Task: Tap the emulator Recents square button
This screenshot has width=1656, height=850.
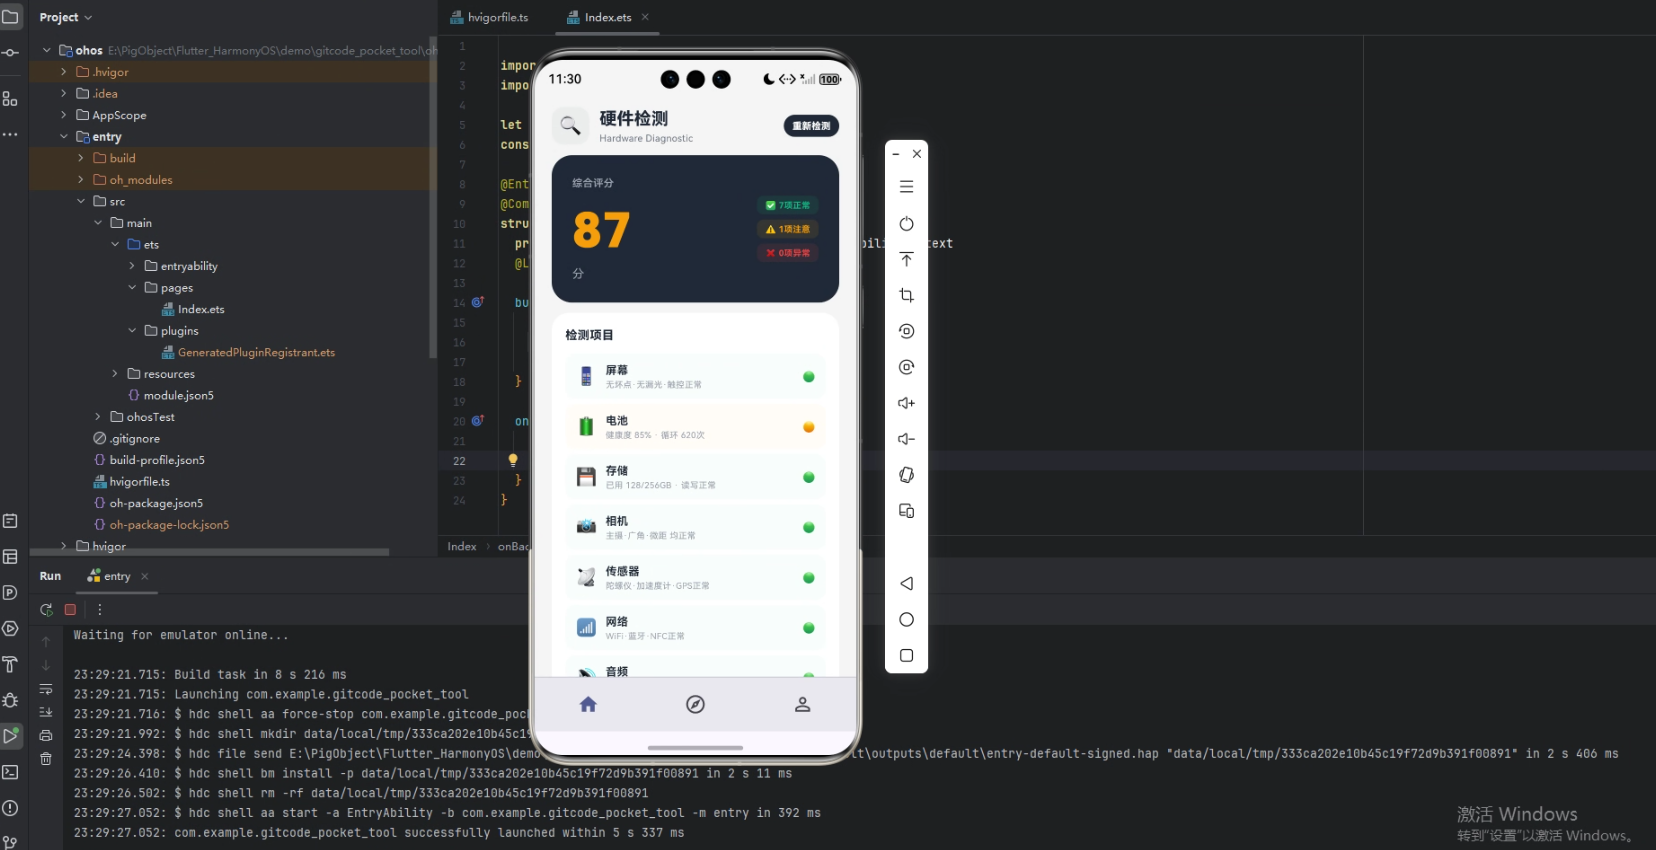Action: [906, 655]
